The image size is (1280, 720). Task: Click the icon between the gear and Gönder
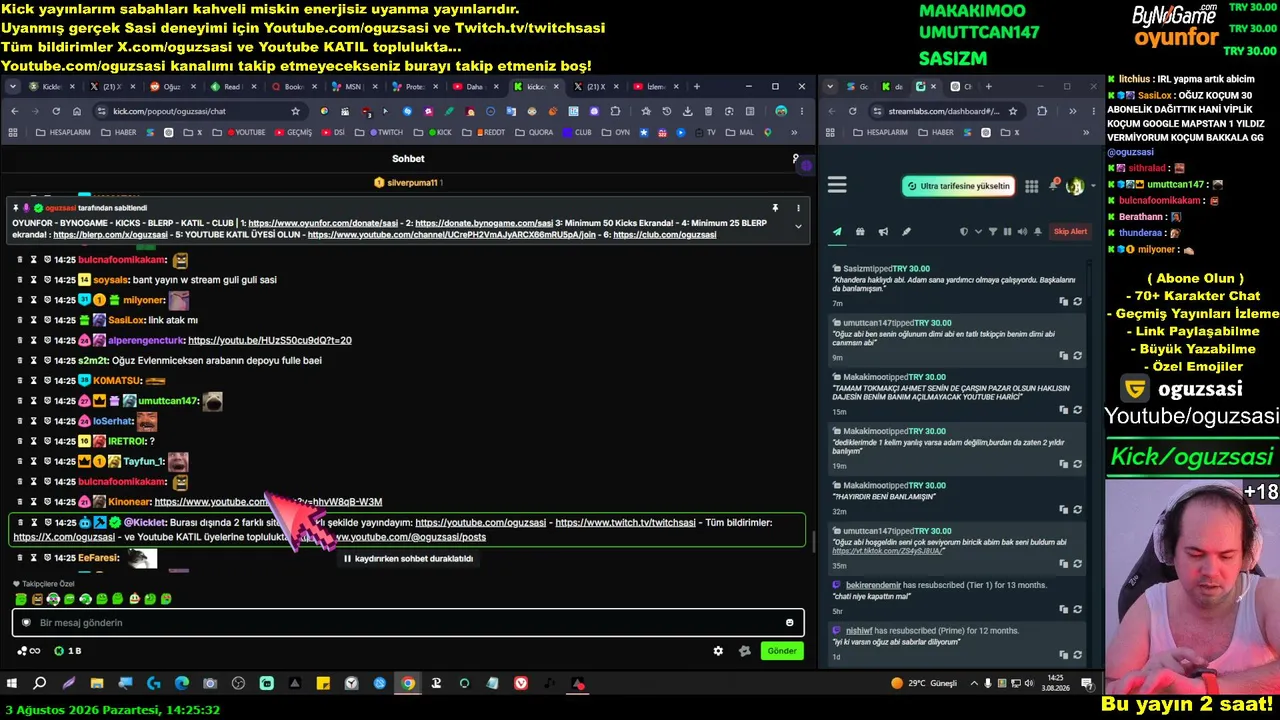(x=744, y=651)
